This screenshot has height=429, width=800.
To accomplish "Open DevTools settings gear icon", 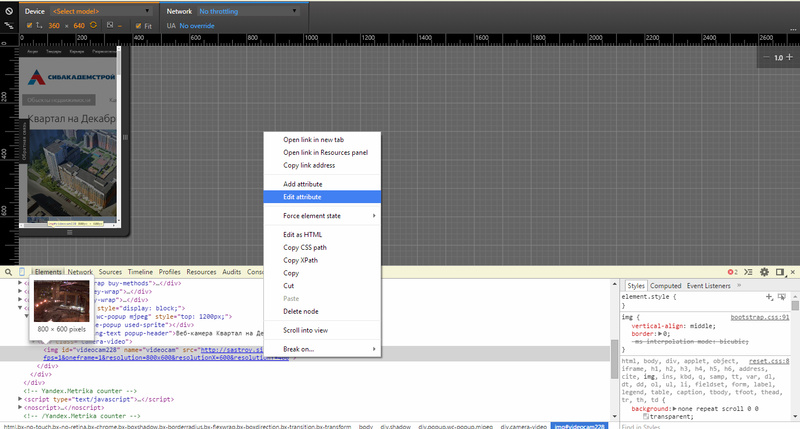I will (764, 271).
